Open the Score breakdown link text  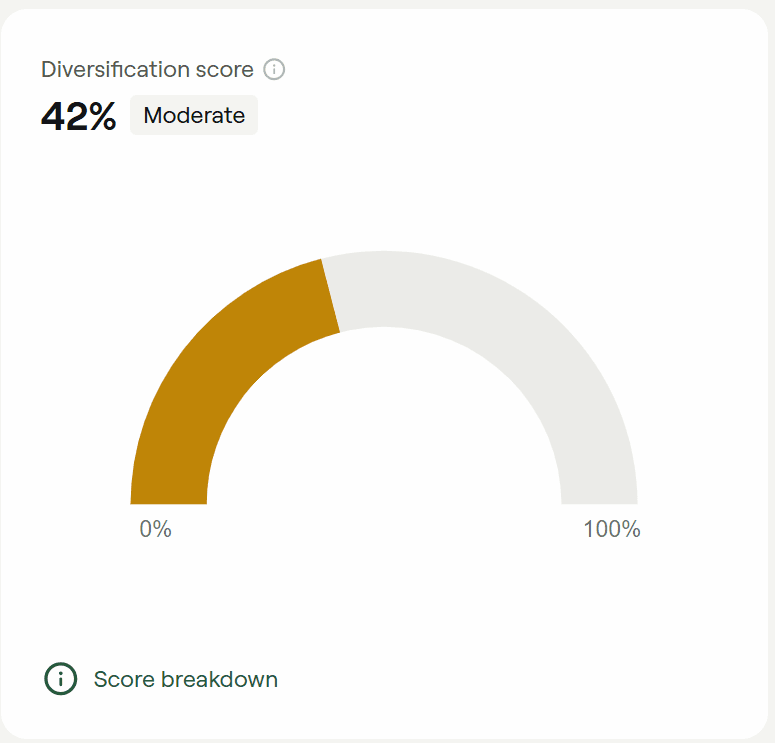[x=186, y=679]
